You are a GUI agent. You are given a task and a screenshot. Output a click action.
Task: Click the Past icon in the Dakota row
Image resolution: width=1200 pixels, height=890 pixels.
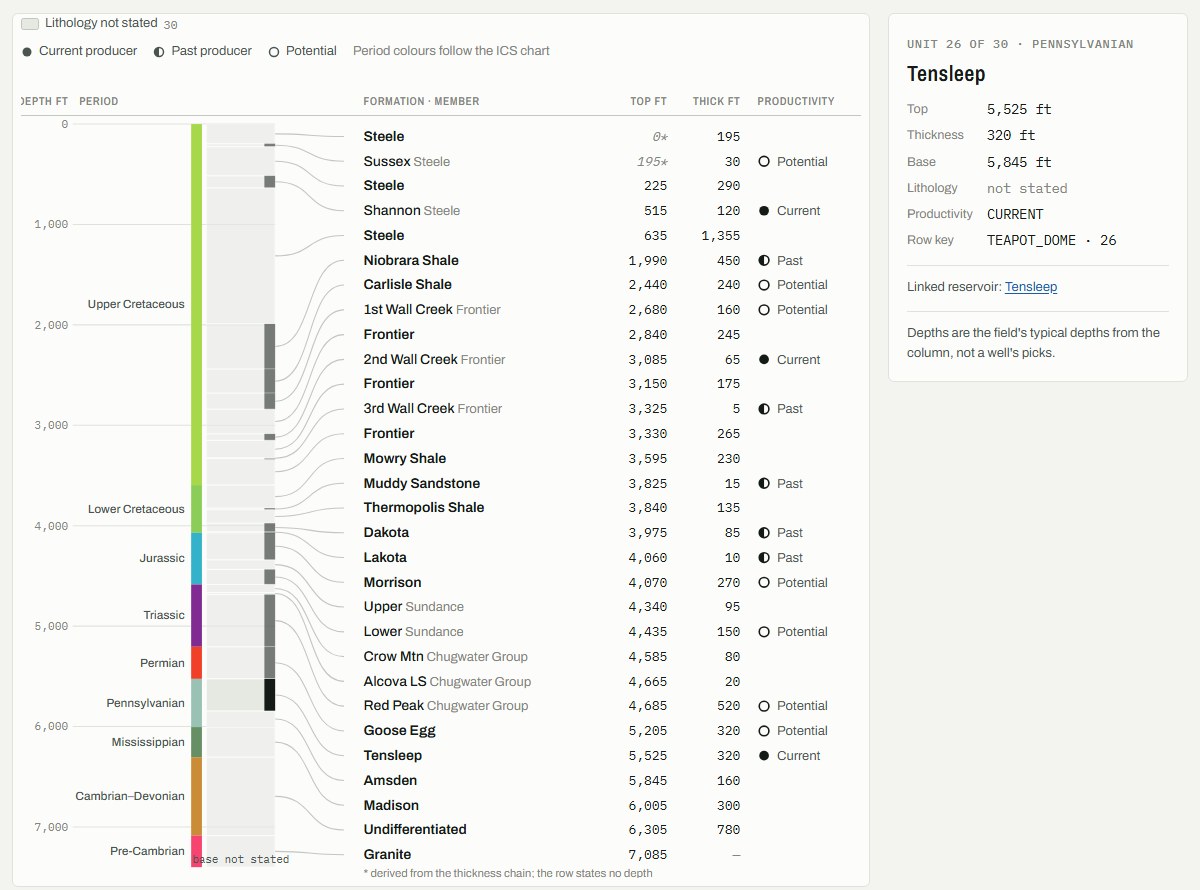click(764, 533)
